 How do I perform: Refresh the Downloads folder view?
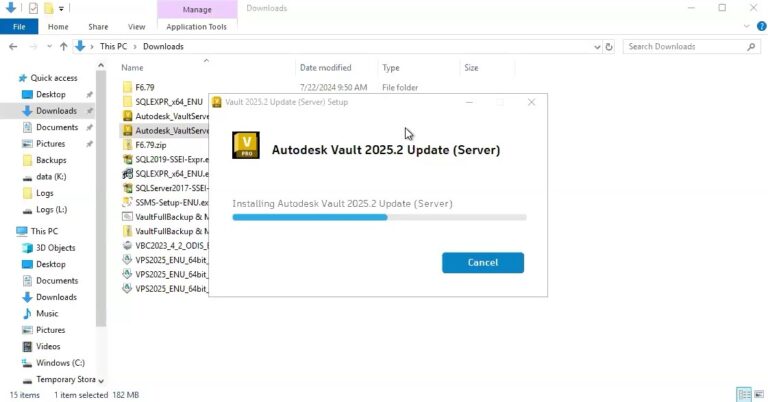(609, 47)
